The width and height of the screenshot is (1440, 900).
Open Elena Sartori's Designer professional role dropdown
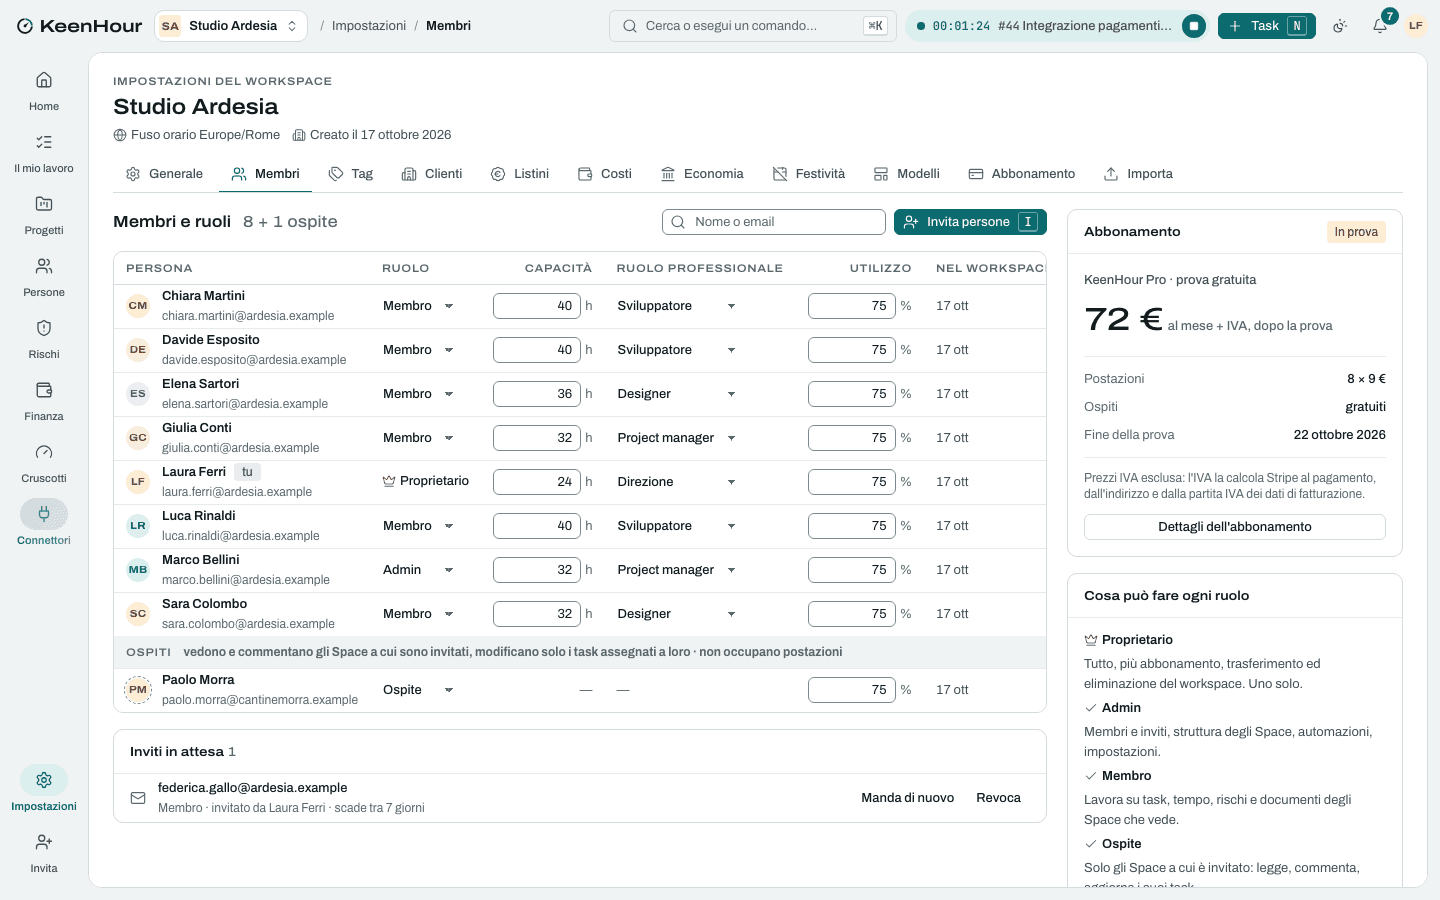click(677, 394)
